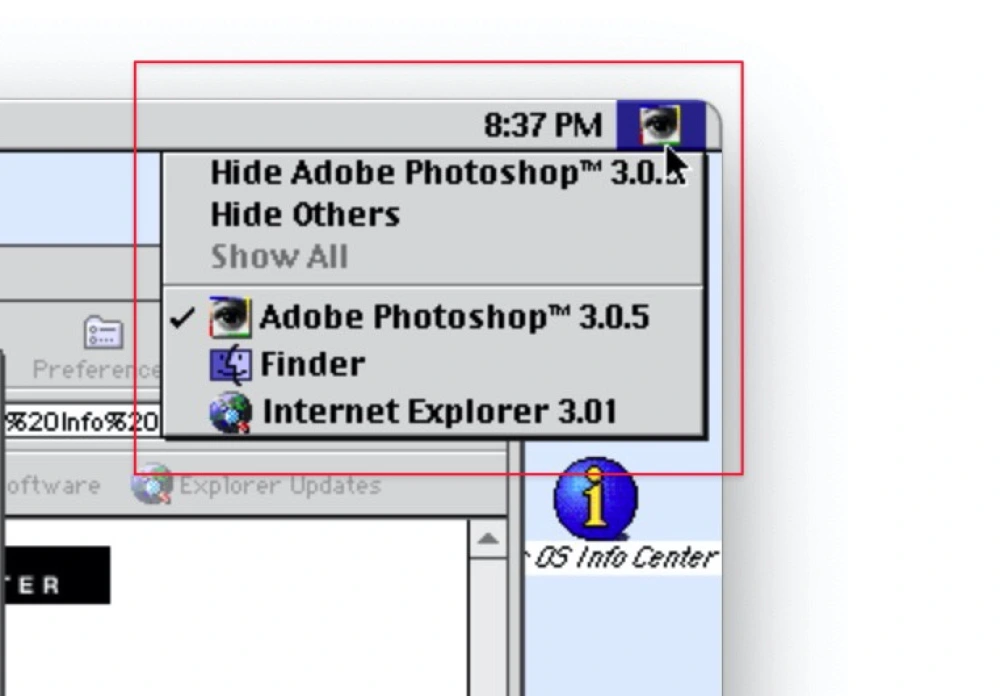The width and height of the screenshot is (1000, 696).
Task: Open the Explorer Updates favorites link
Action: point(257,485)
